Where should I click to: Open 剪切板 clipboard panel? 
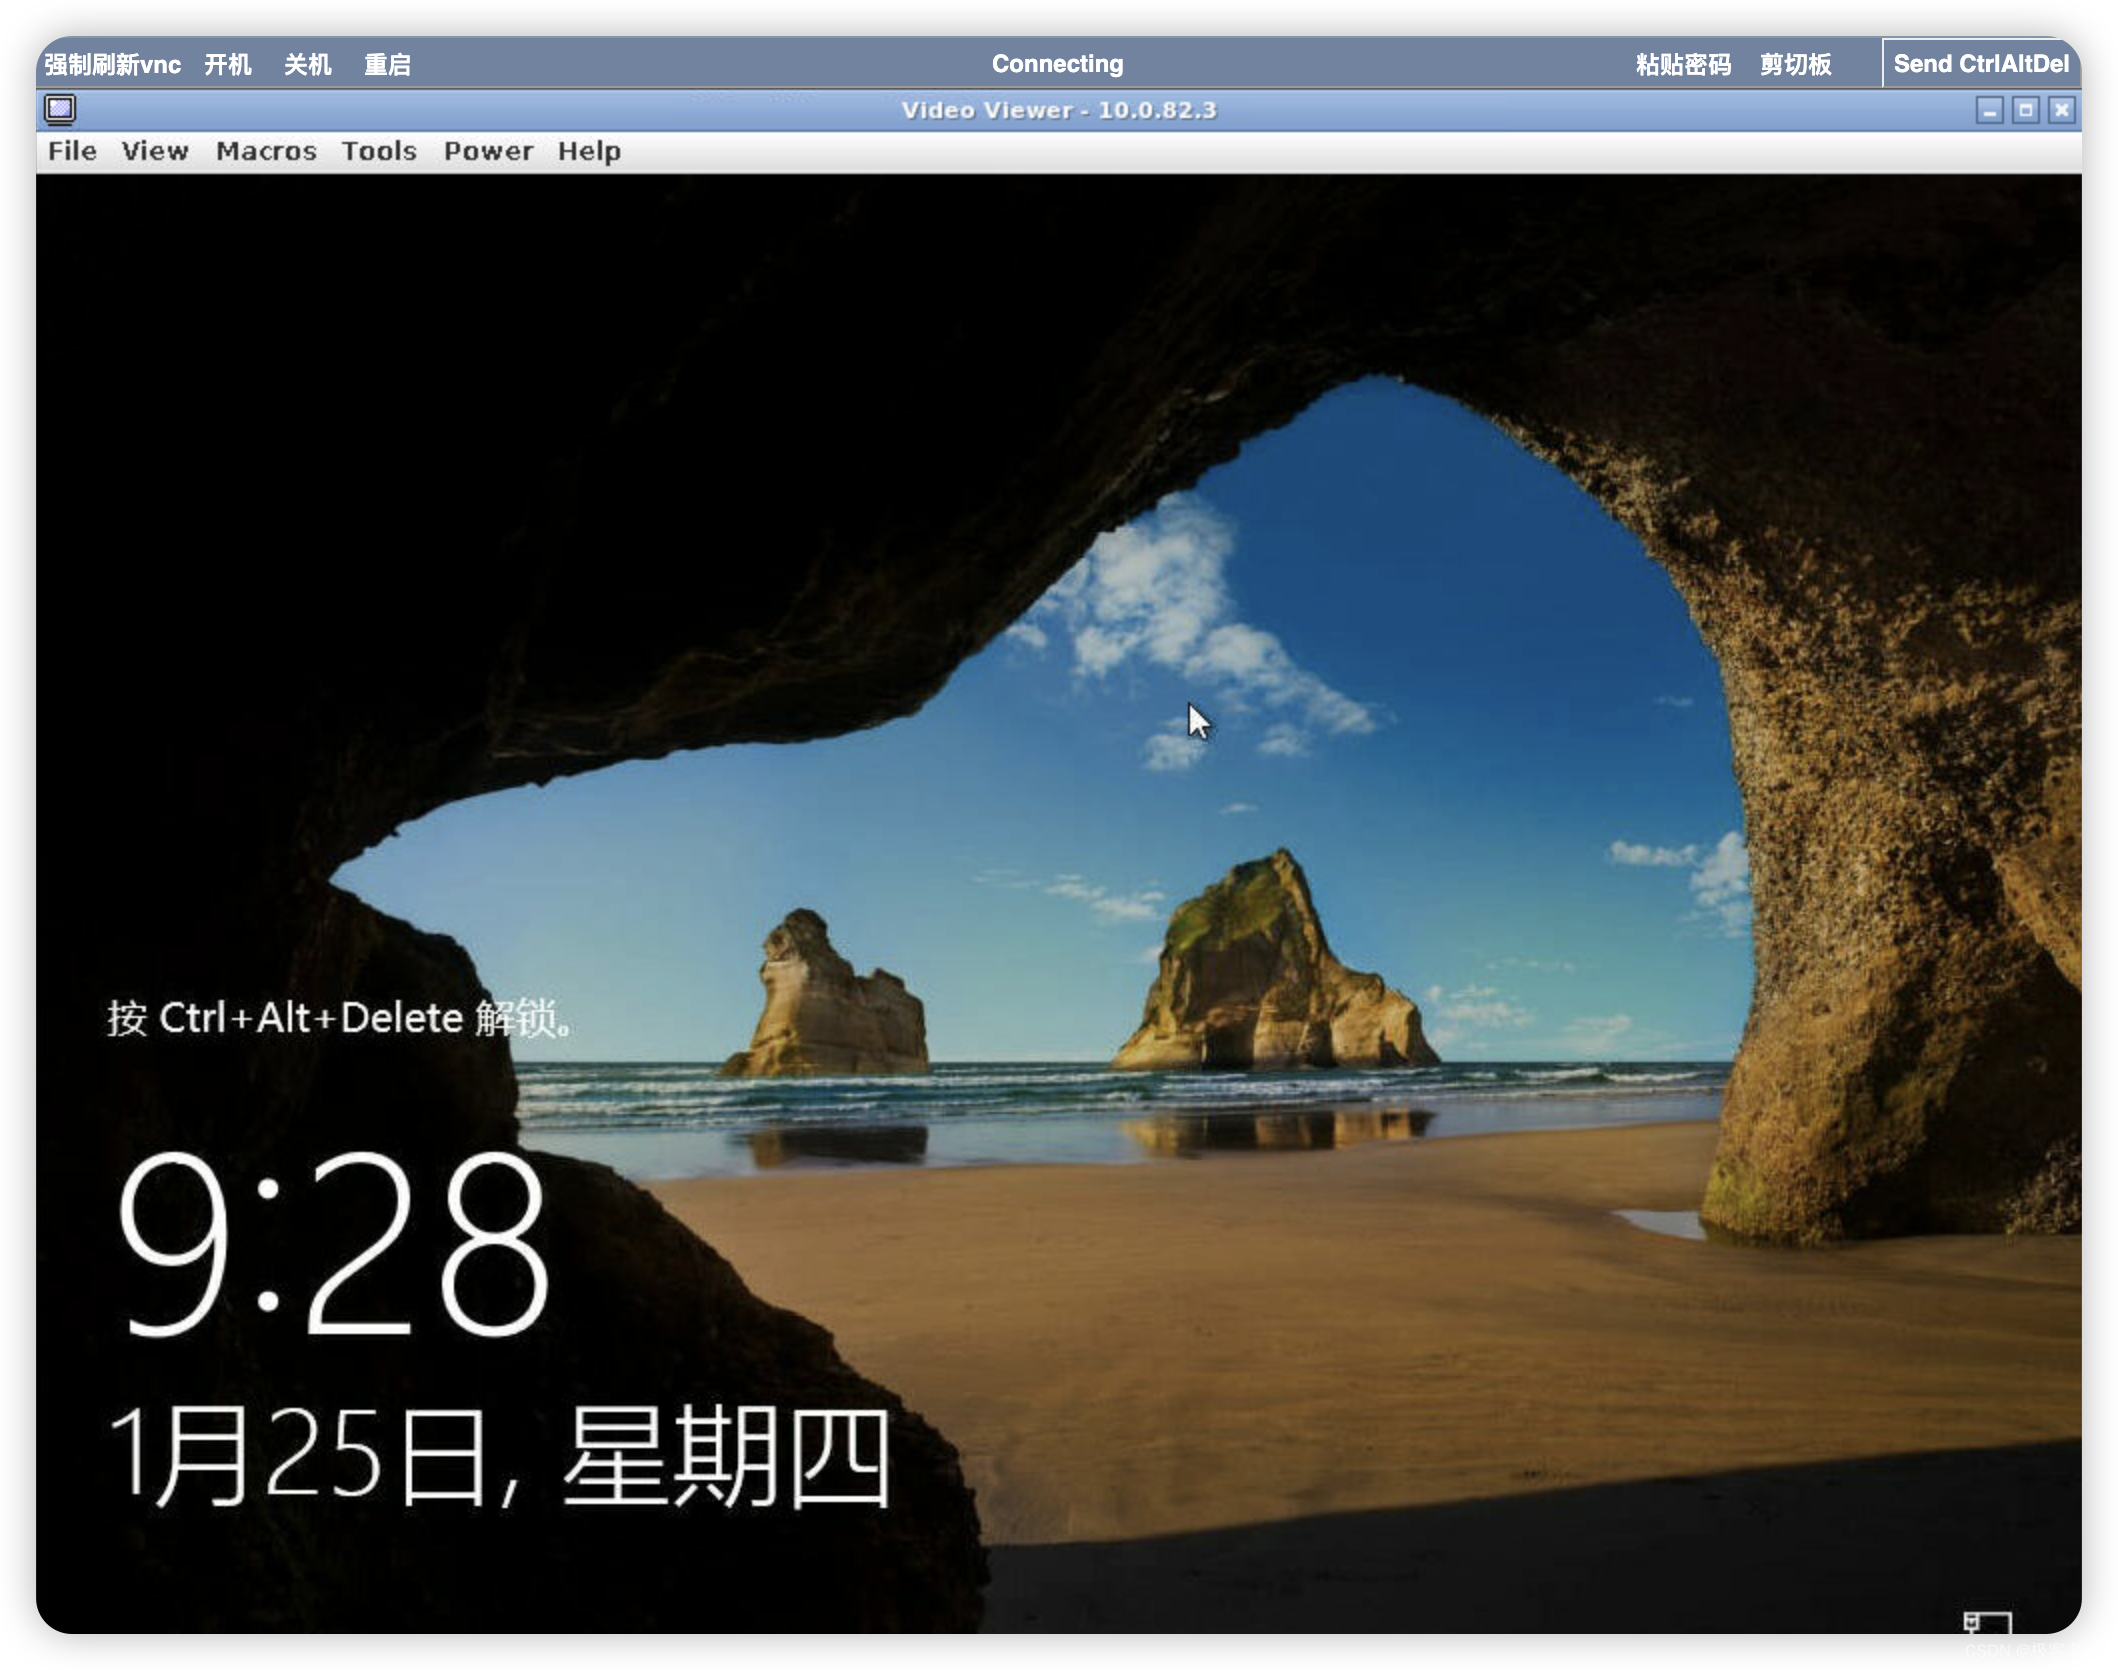tap(1795, 63)
